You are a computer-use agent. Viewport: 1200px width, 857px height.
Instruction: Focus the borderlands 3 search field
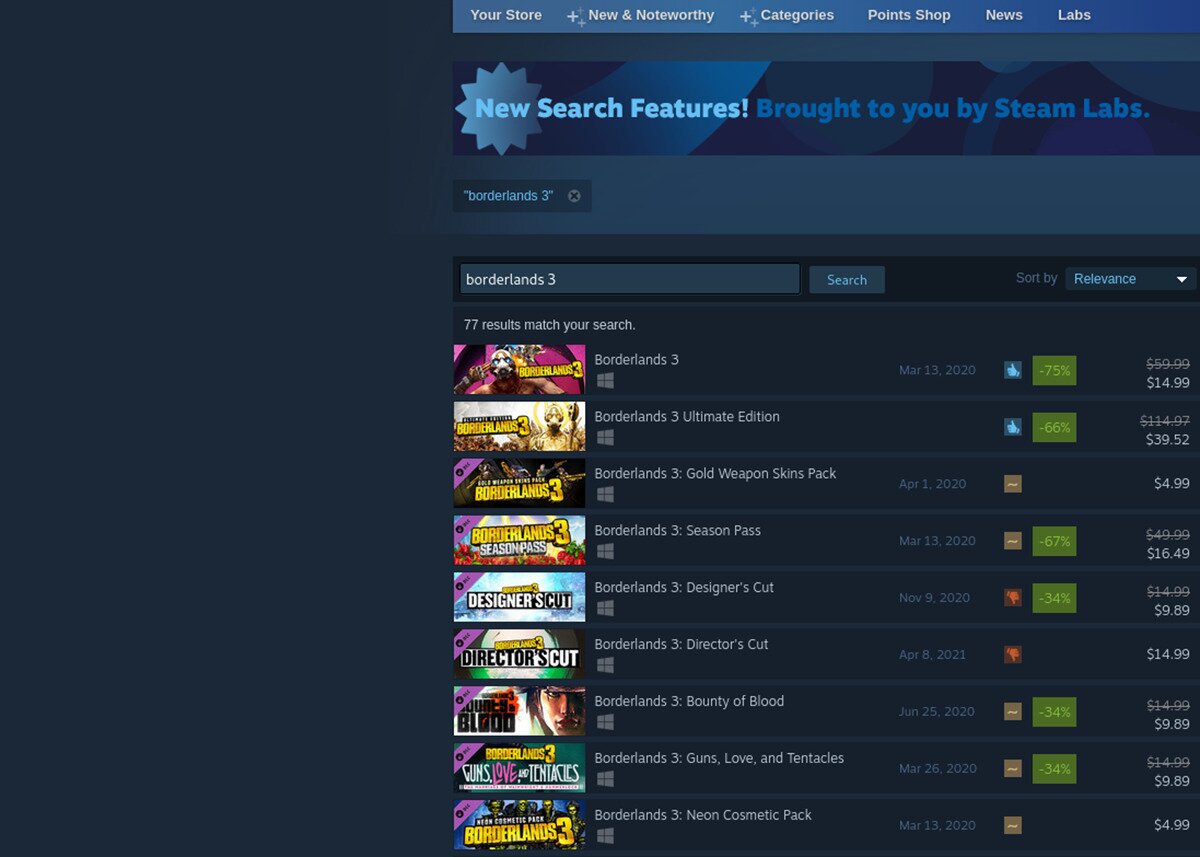click(x=630, y=279)
